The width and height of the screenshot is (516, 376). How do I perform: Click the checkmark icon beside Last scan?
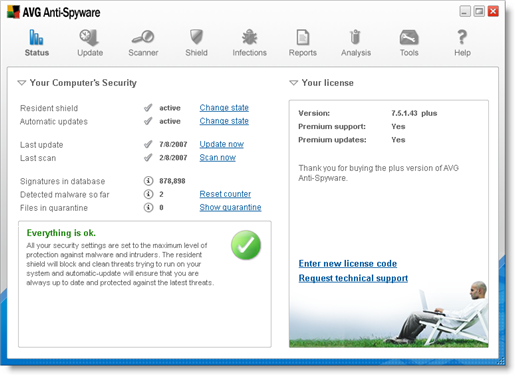[x=148, y=158]
